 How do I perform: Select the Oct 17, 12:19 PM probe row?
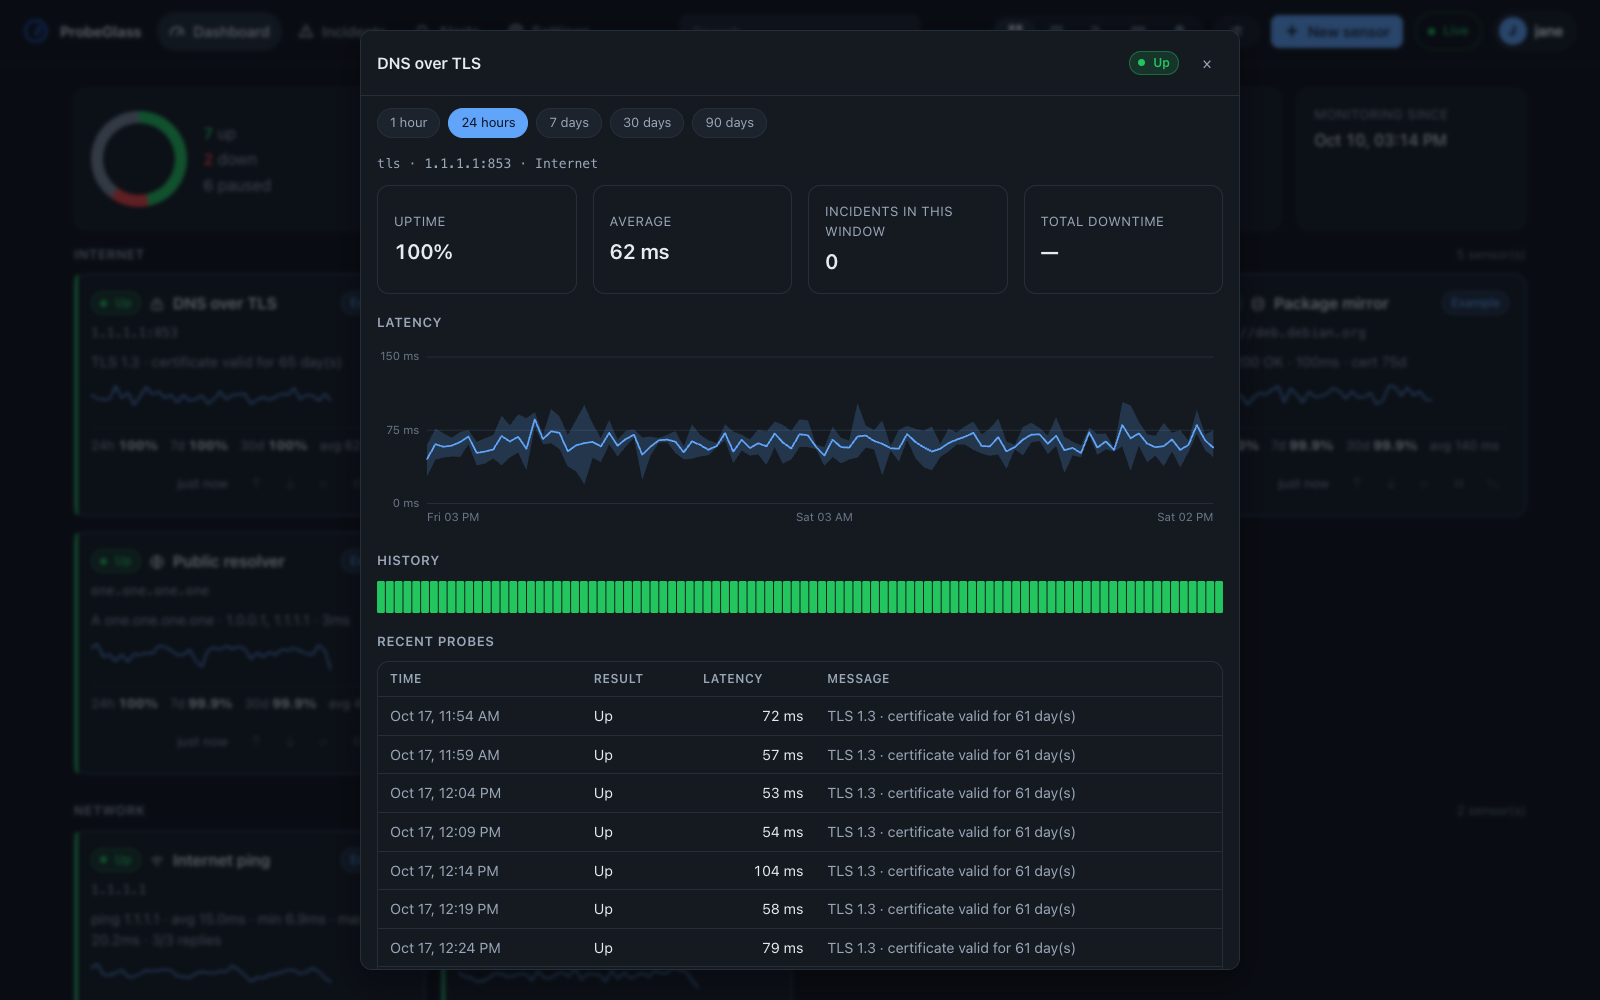click(x=800, y=909)
